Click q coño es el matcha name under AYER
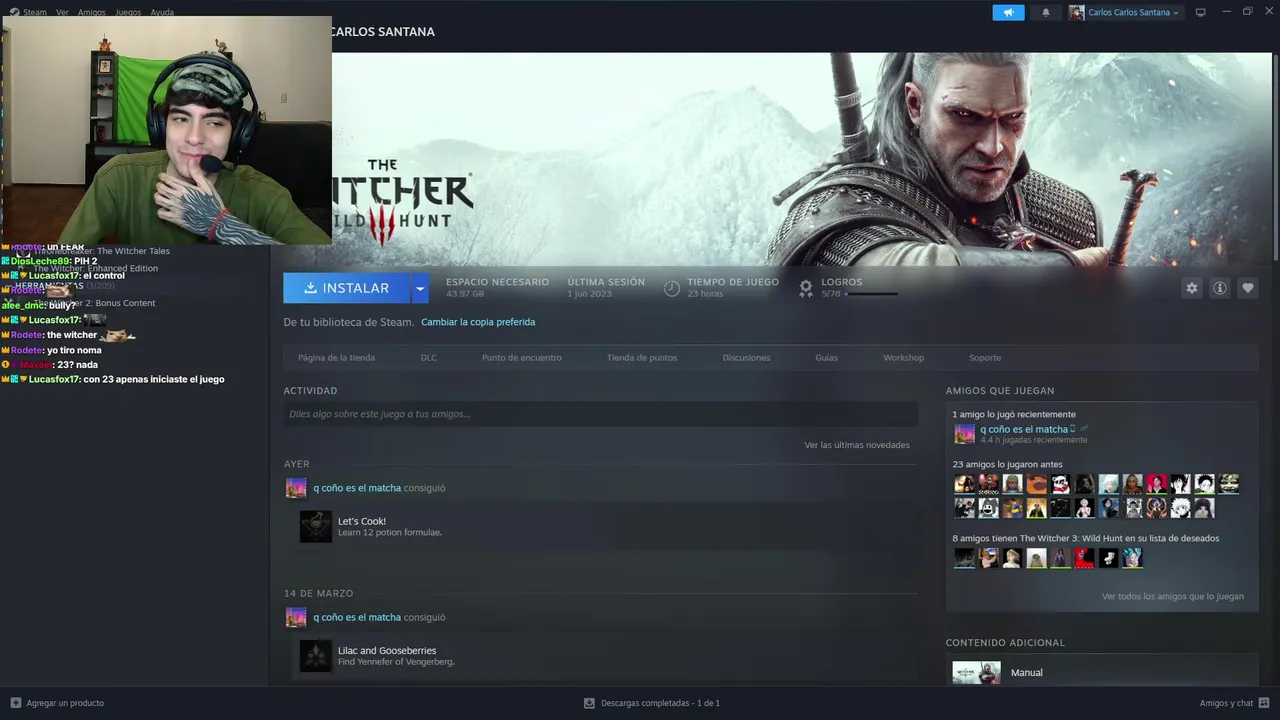1280x720 pixels. [x=357, y=488]
